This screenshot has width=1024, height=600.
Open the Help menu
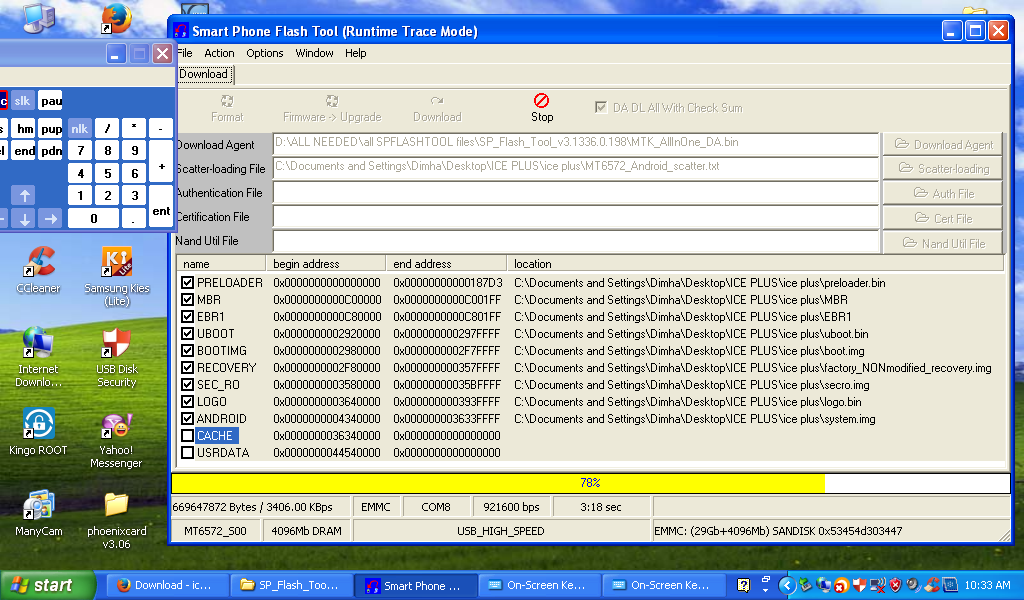355,53
